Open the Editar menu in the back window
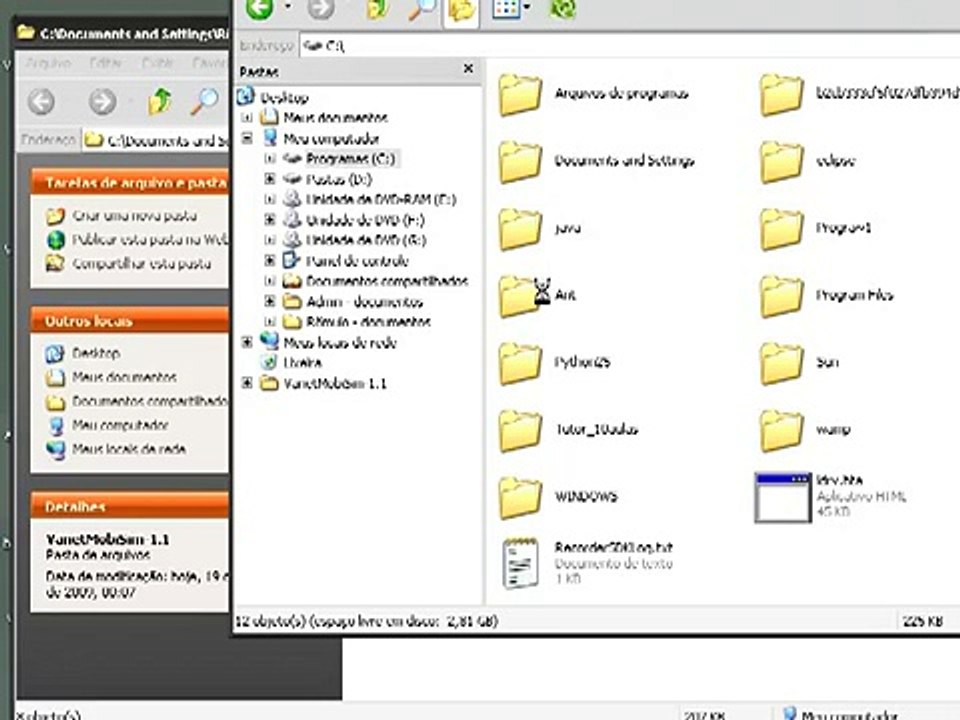This screenshot has height=720, width=960. coord(105,63)
